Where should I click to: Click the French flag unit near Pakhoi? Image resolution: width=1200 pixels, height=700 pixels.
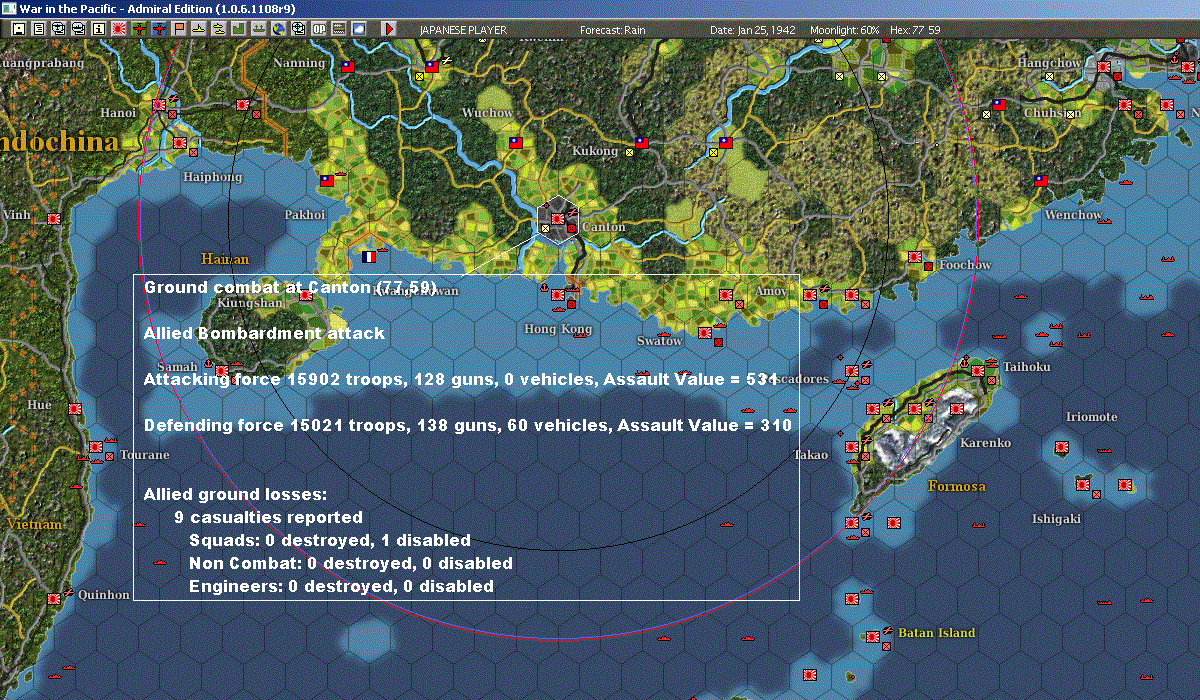(x=369, y=256)
